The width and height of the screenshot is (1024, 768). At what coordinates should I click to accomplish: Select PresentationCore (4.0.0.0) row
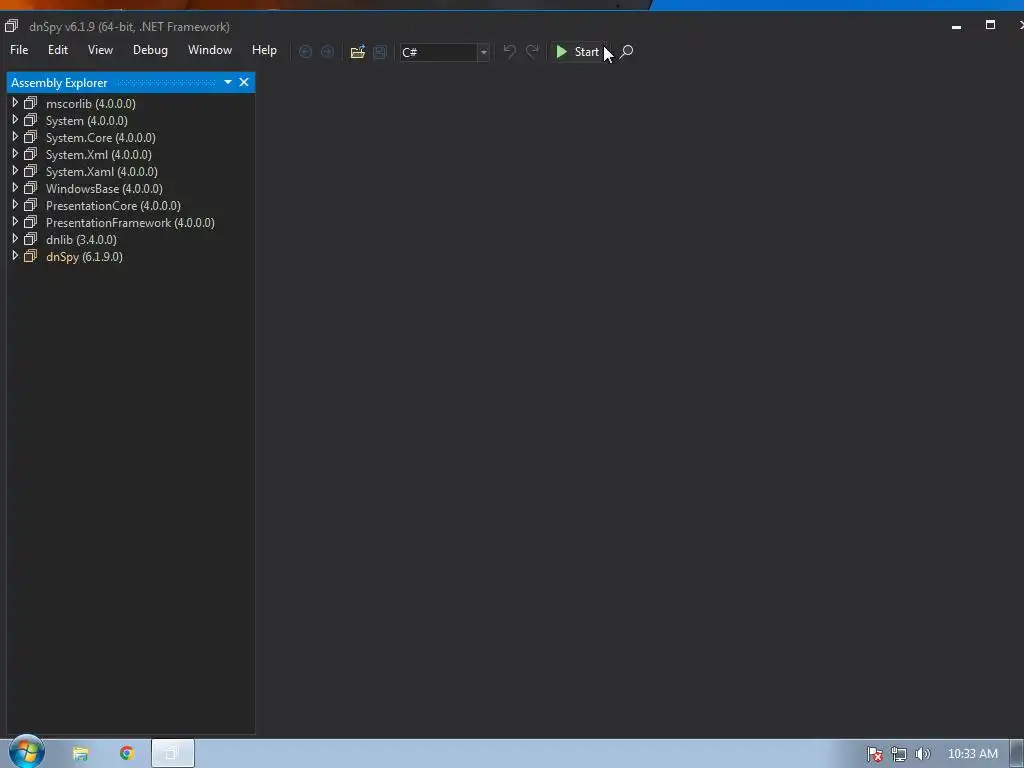coord(114,206)
